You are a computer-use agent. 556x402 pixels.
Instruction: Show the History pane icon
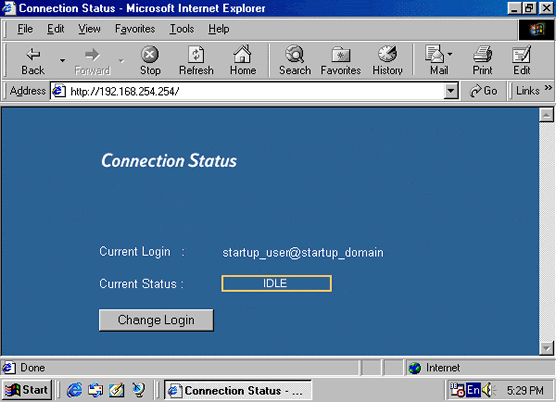pyautogui.click(x=387, y=54)
